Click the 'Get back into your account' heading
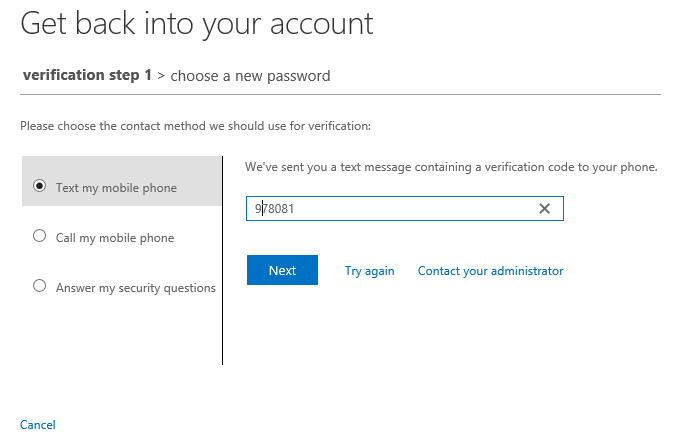The image size is (693, 435). pyautogui.click(x=197, y=24)
